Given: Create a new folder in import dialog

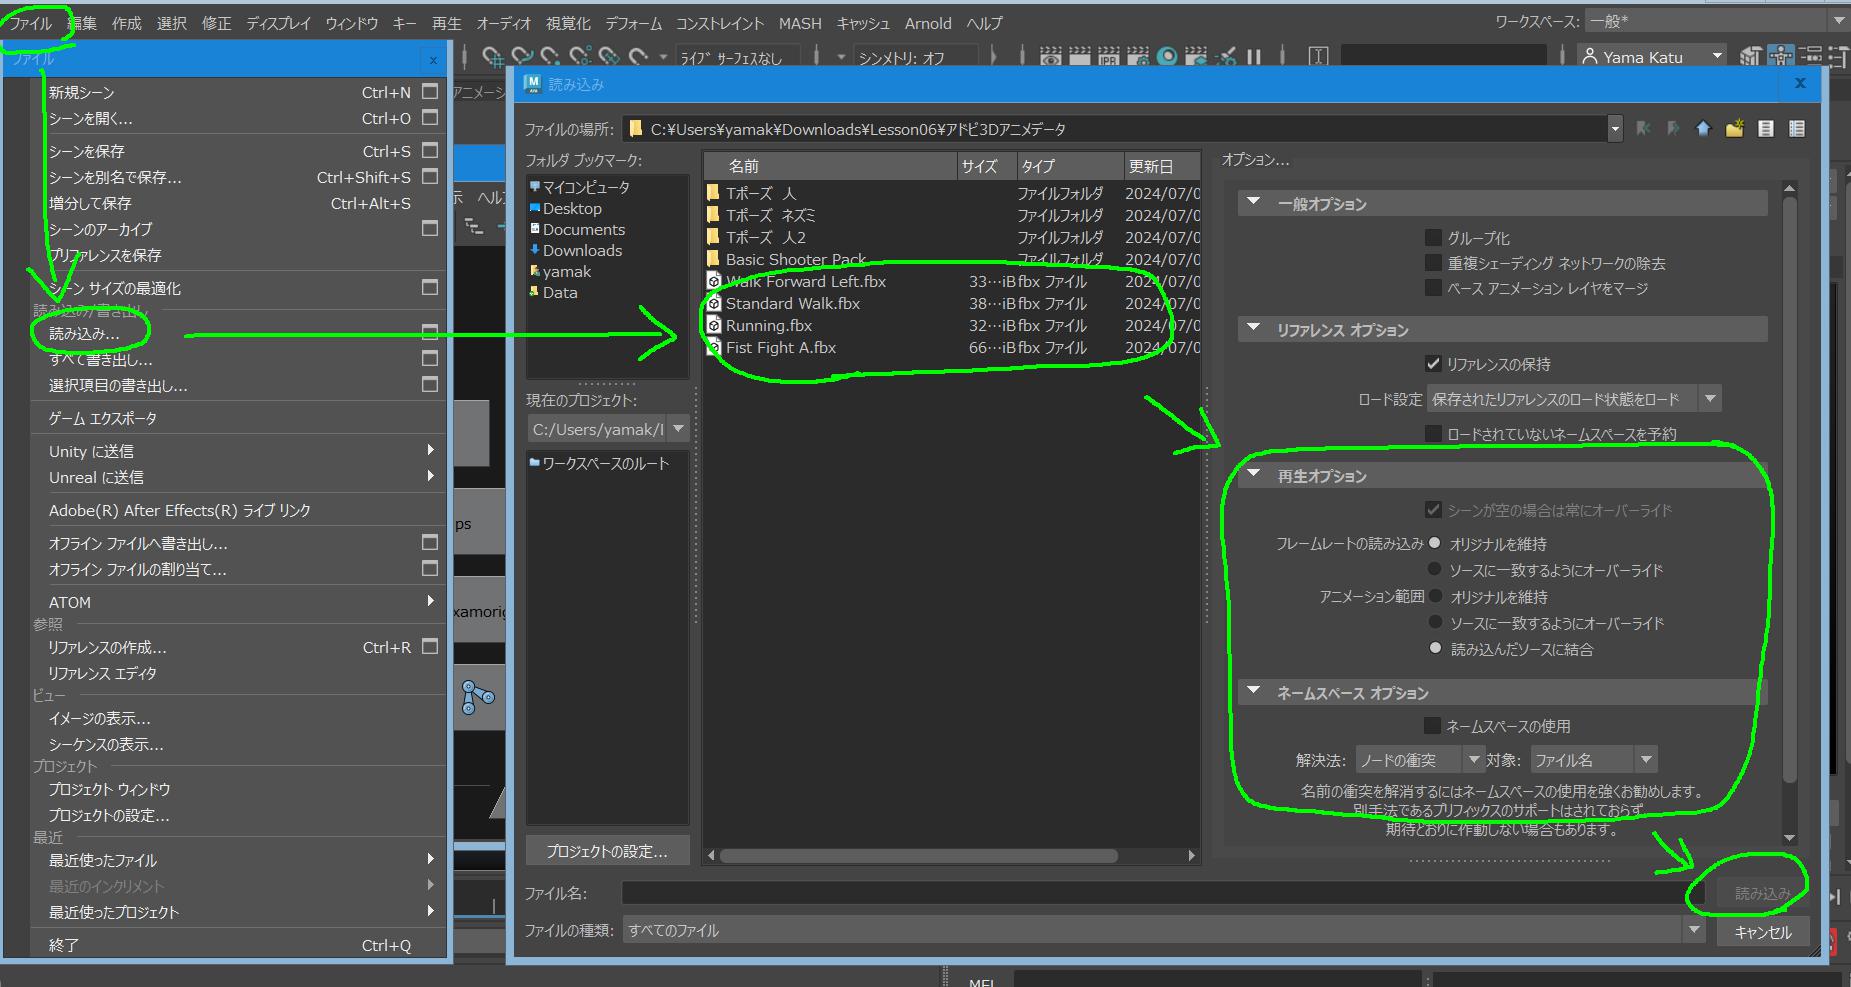Looking at the screenshot, I should pyautogui.click(x=1735, y=128).
